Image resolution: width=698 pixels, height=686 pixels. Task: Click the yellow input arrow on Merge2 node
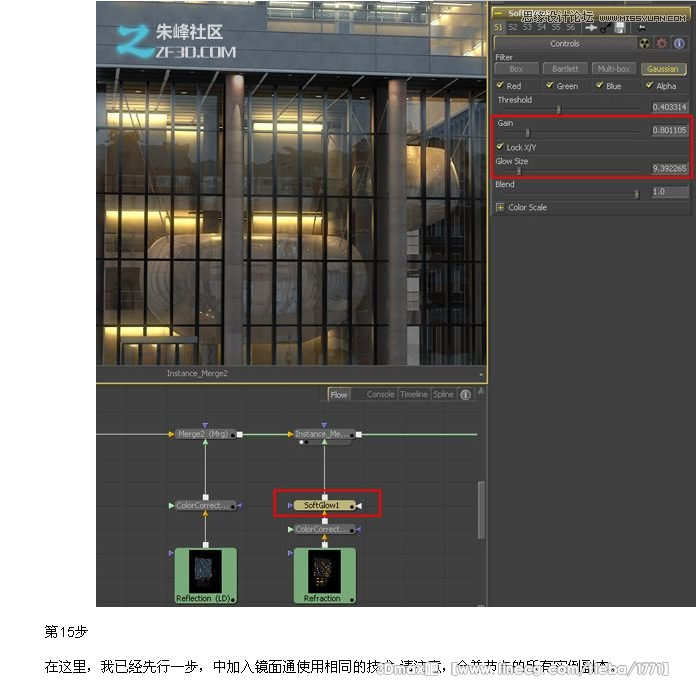[x=171, y=434]
